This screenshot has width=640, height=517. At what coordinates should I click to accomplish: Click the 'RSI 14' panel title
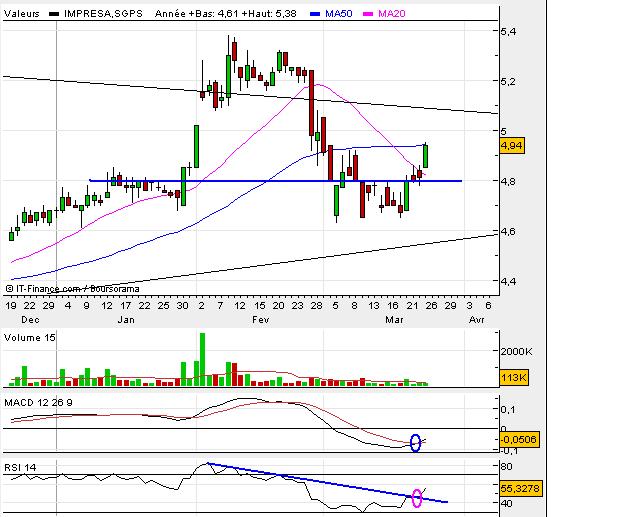(x=20, y=468)
